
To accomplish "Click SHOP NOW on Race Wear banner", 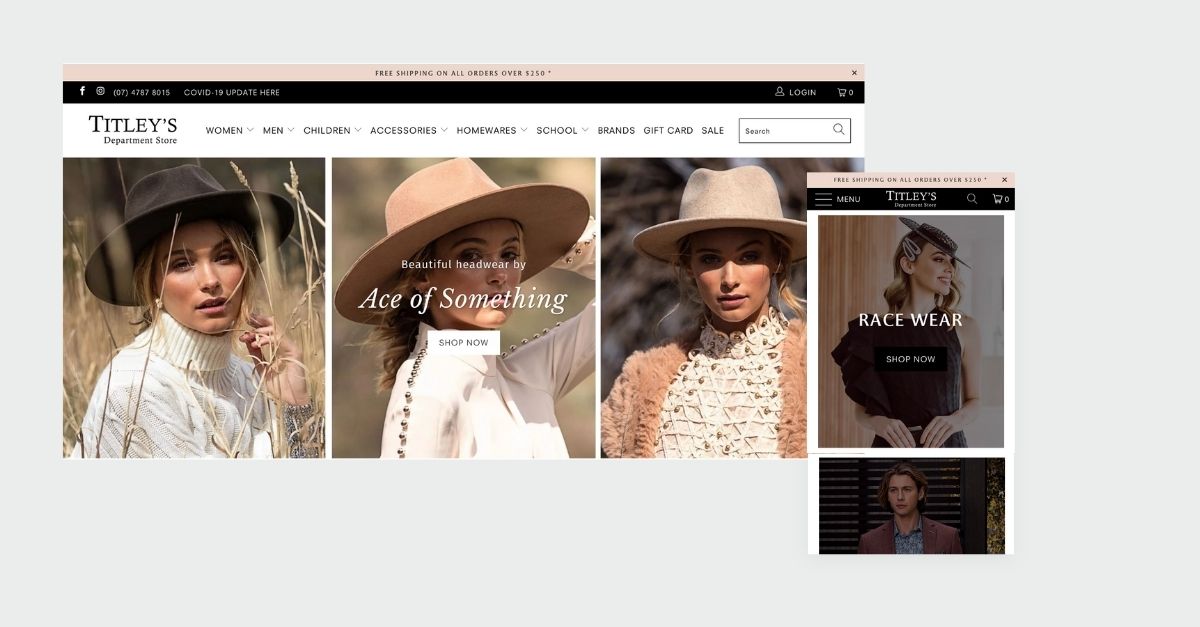I will [x=911, y=359].
